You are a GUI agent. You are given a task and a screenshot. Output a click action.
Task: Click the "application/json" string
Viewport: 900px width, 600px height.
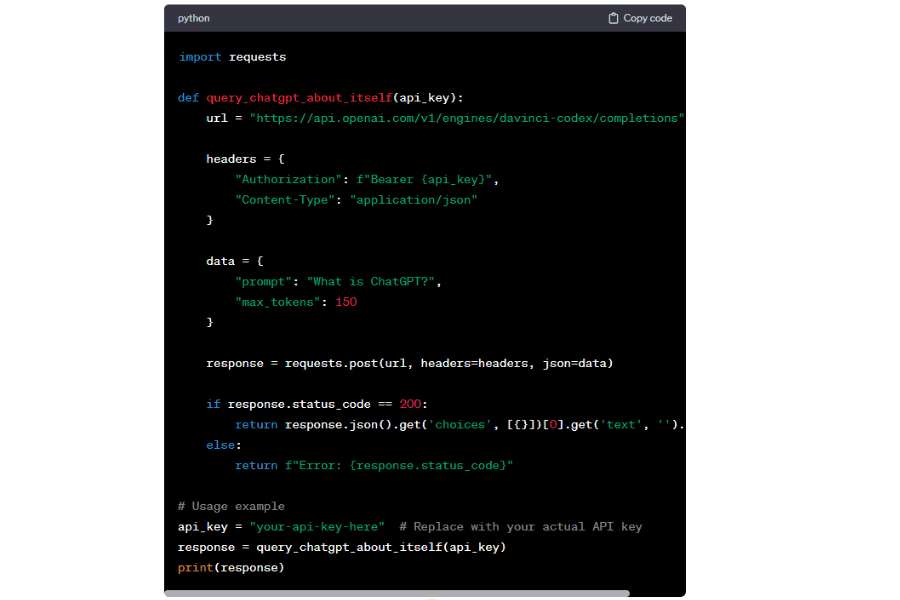click(414, 200)
